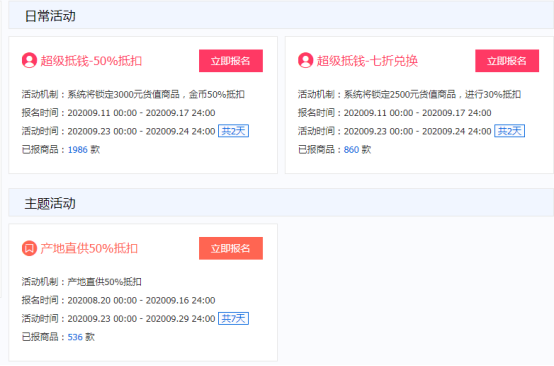
Task: Open the 产地直供50%抵扣 activity title
Action: tap(89, 248)
